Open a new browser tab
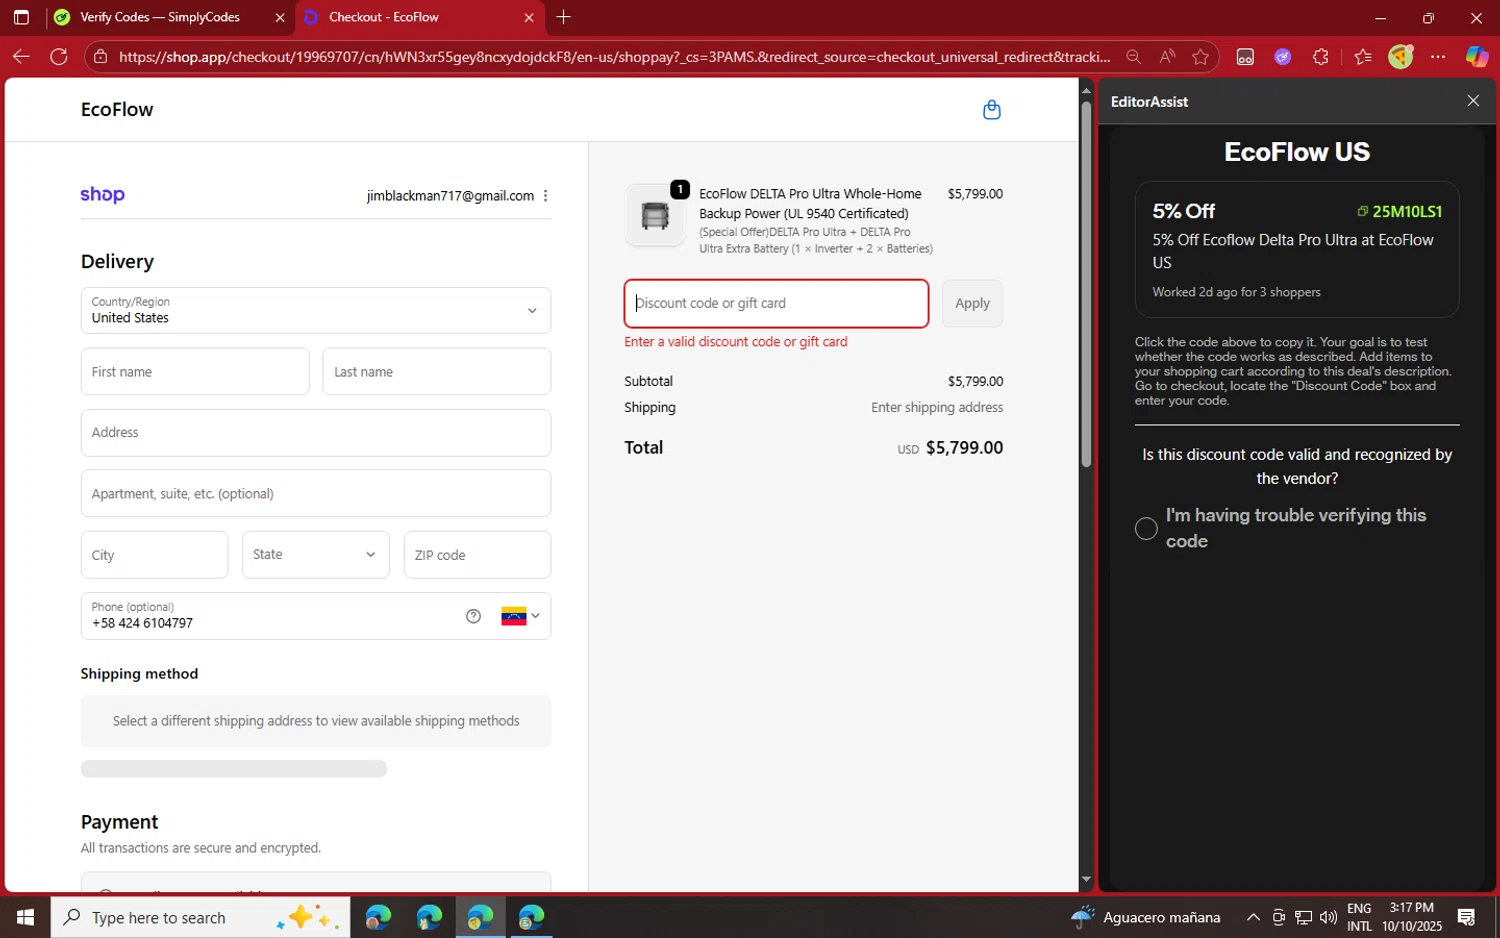 564,17
